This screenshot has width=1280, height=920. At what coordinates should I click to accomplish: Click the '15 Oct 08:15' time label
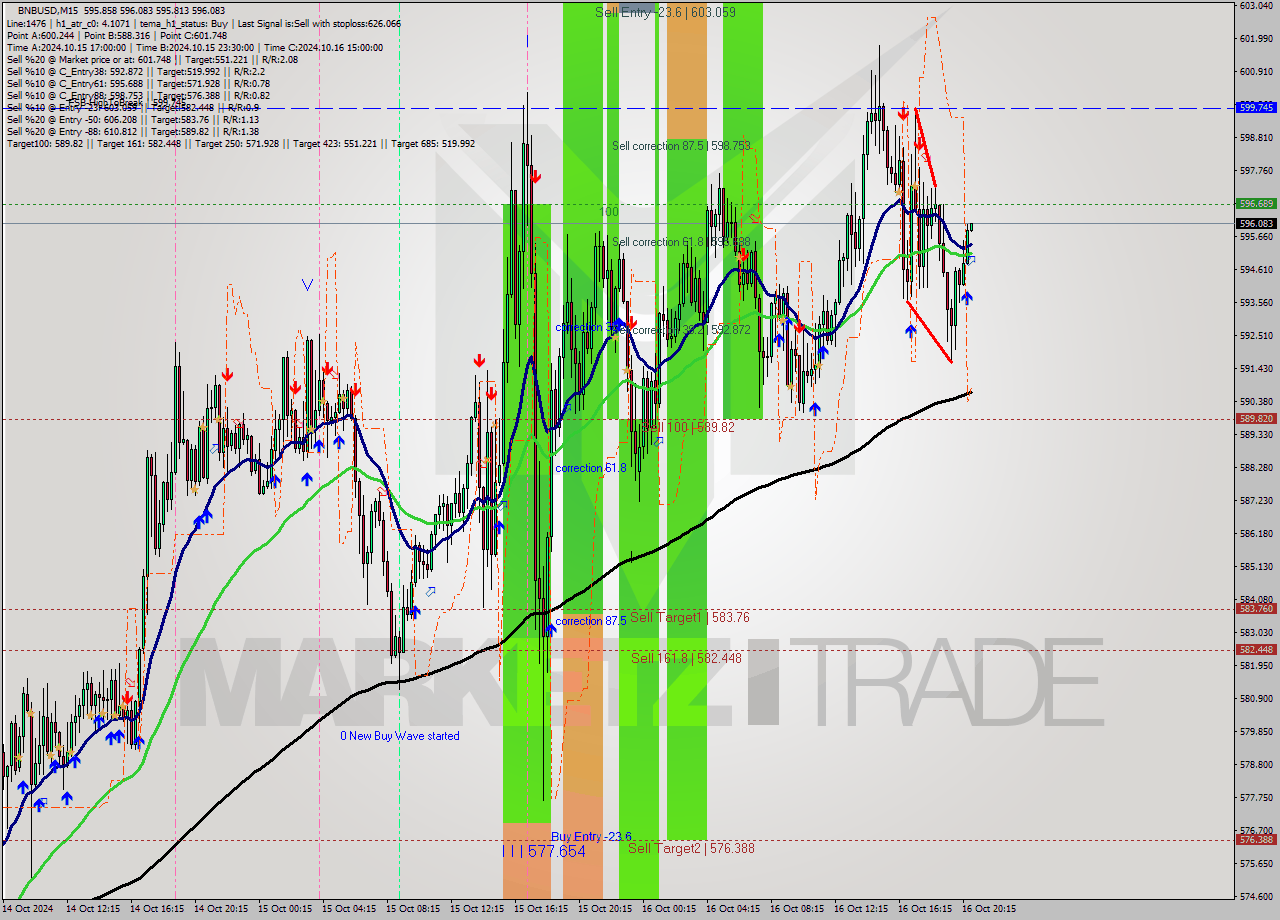tap(413, 909)
